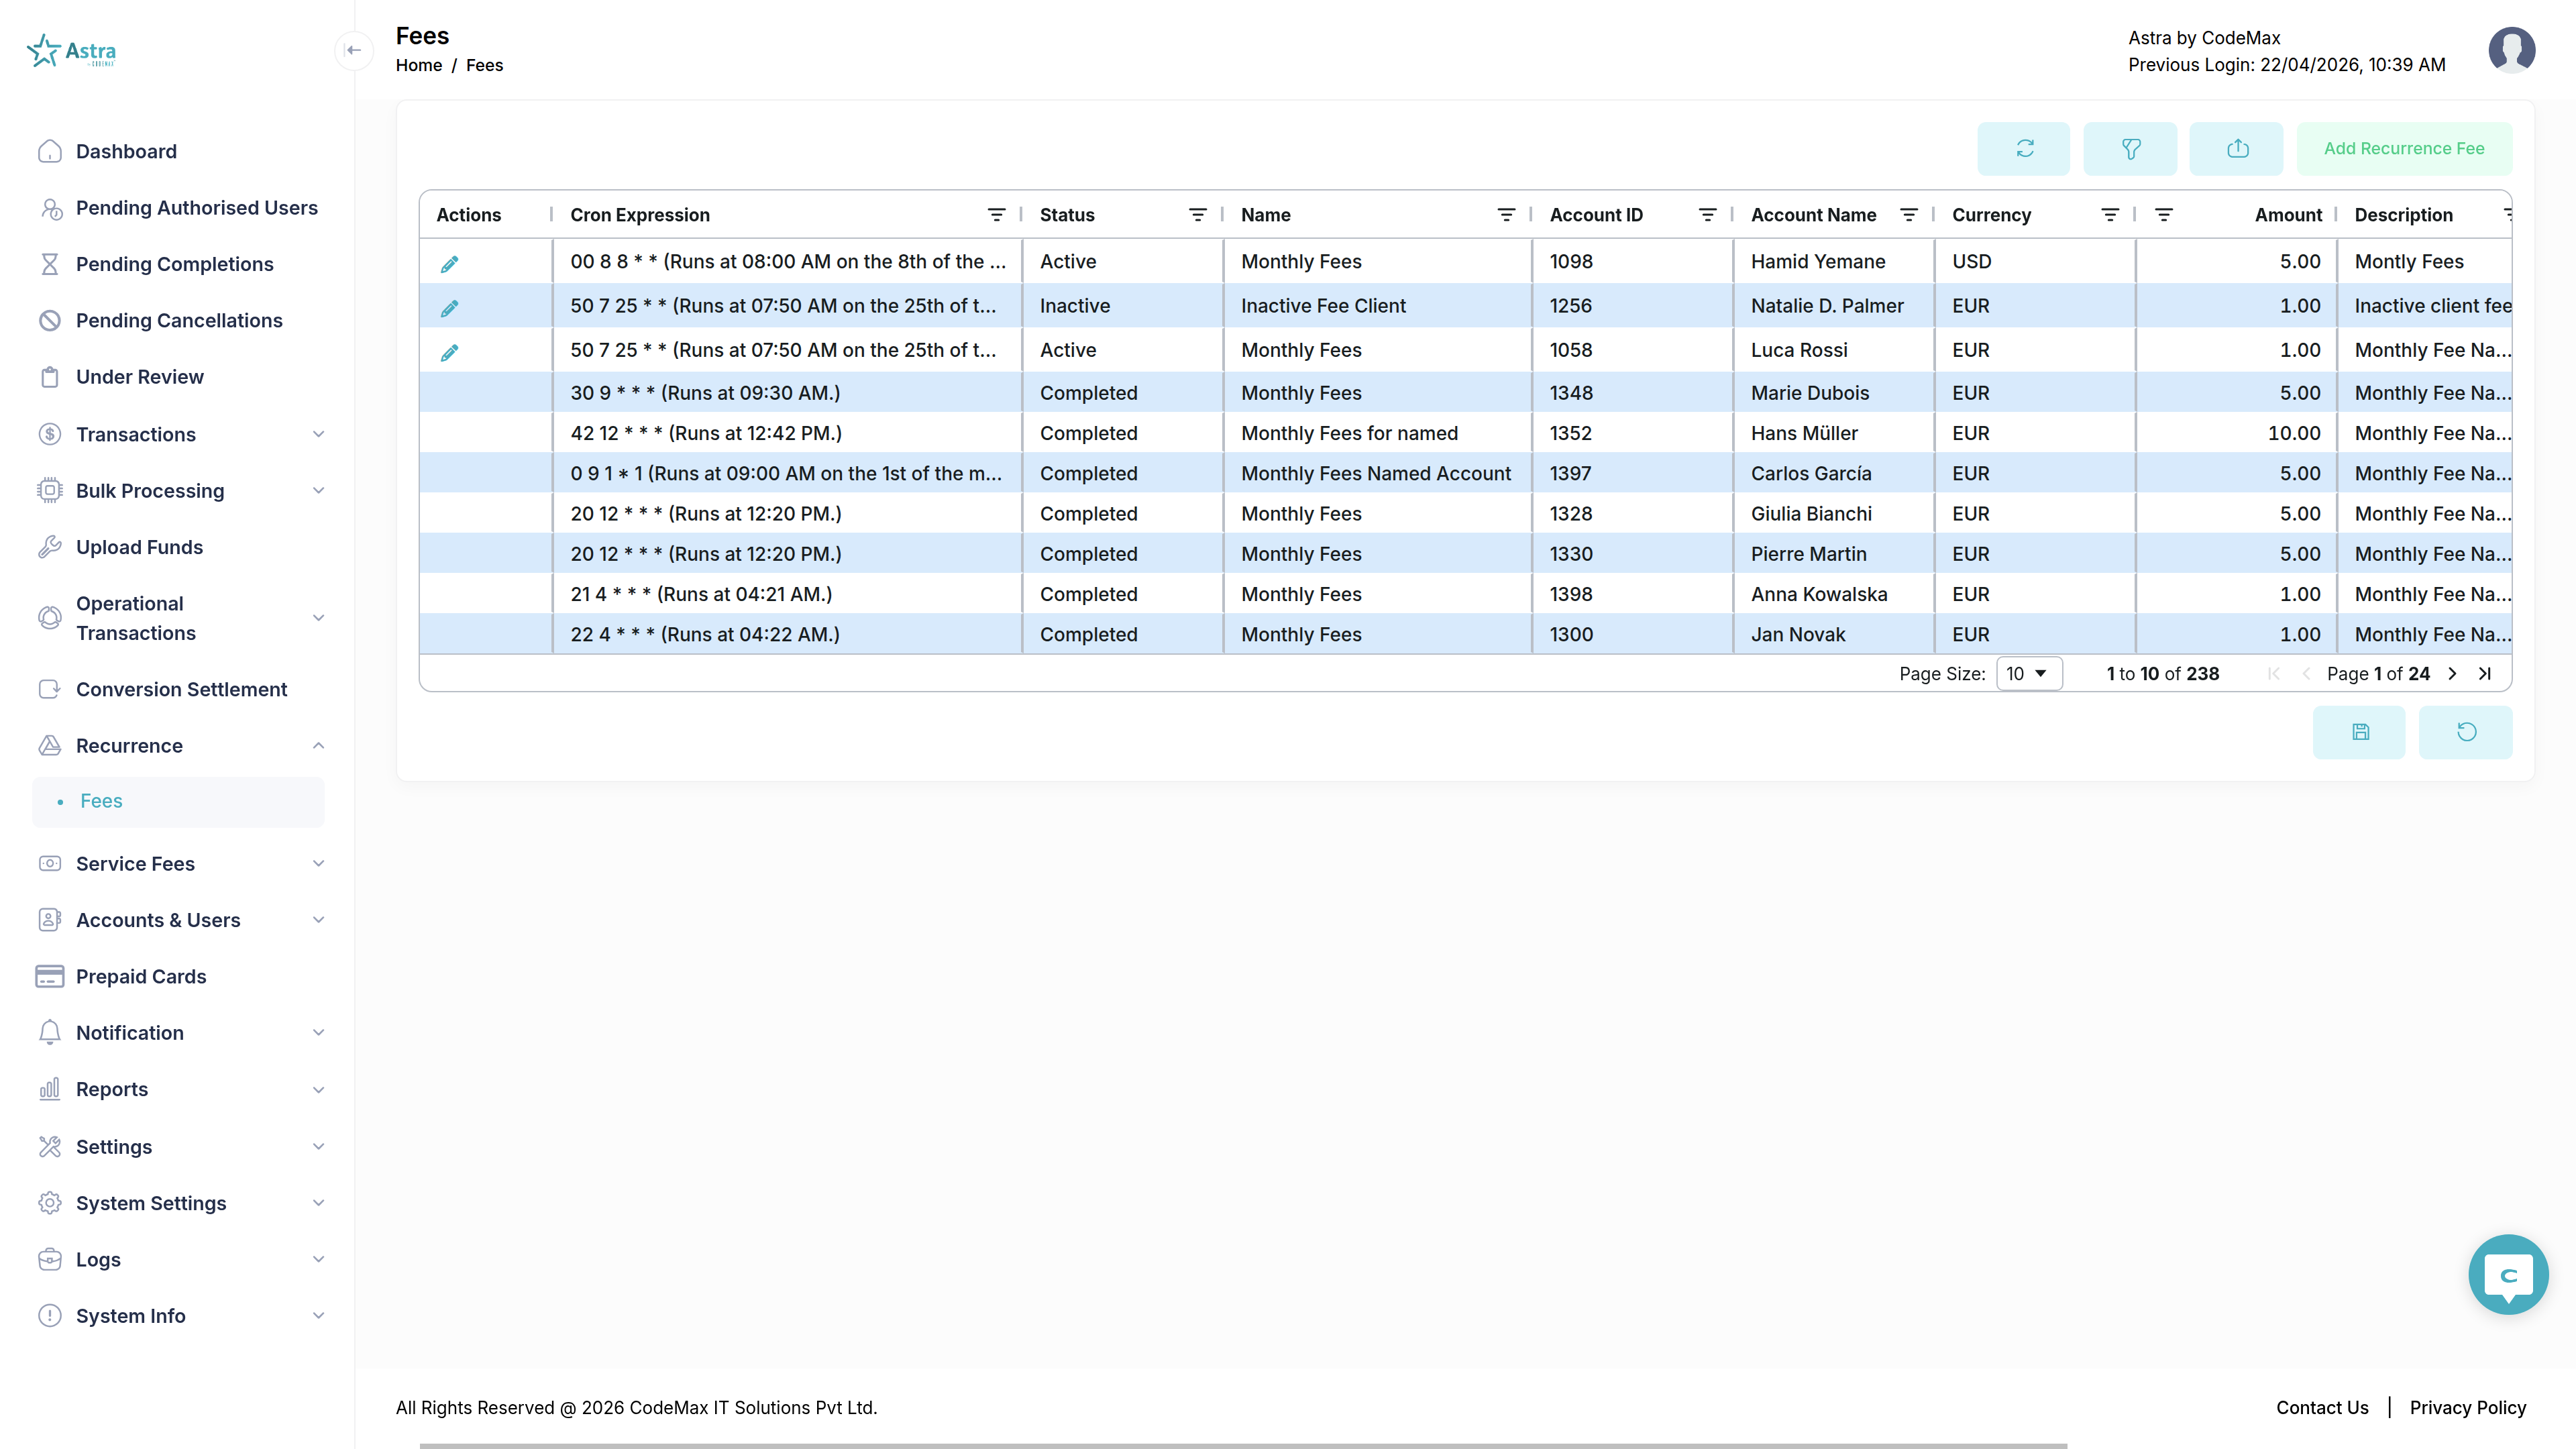2576x1449 pixels.
Task: Expand the Operational Transactions menu
Action: (x=180, y=618)
